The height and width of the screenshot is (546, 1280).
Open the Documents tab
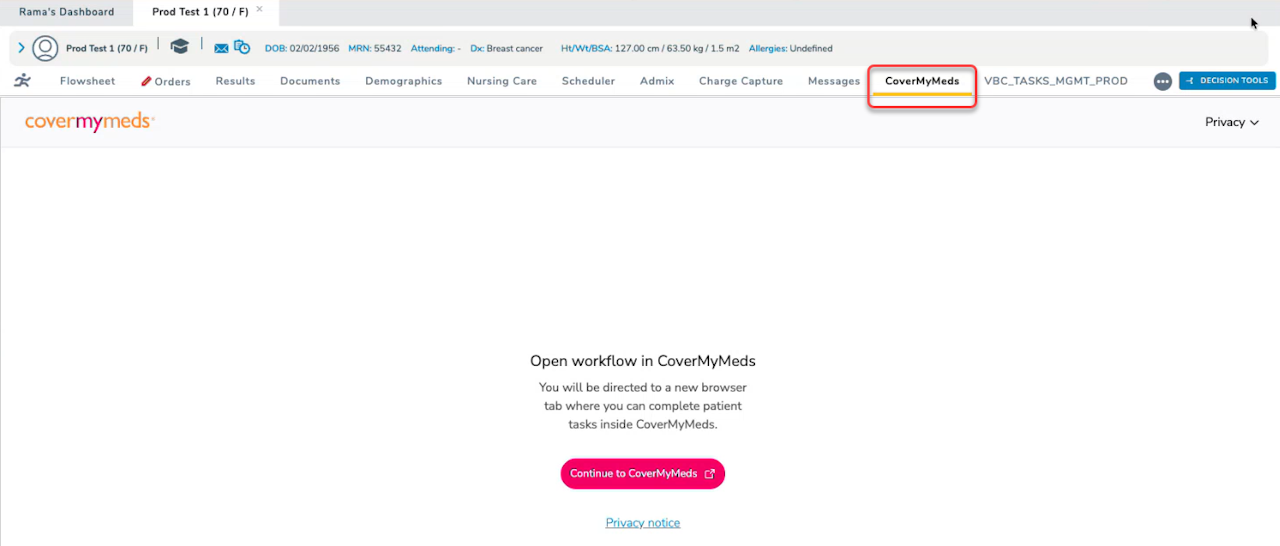pos(310,81)
